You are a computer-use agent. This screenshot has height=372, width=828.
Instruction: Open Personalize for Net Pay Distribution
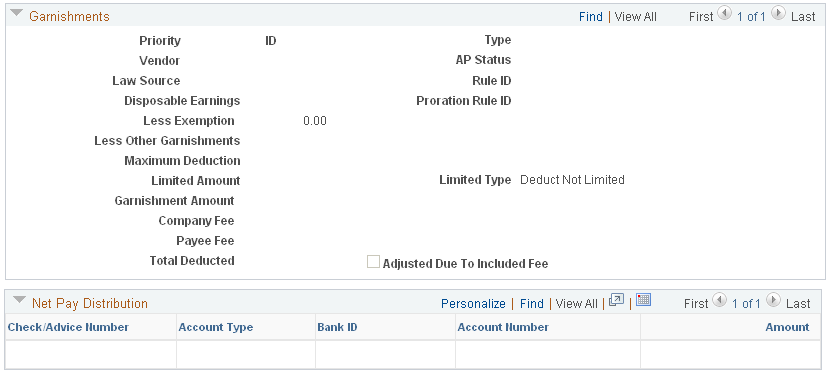[473, 303]
